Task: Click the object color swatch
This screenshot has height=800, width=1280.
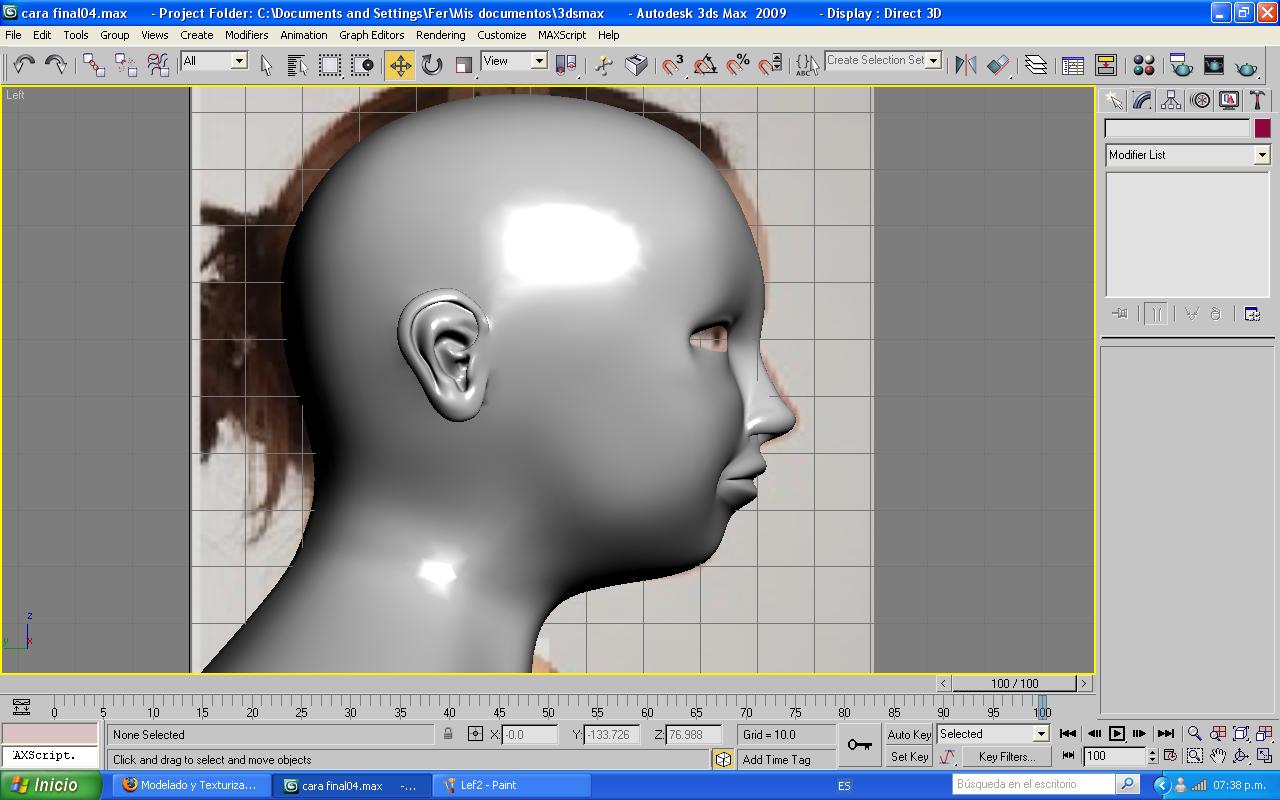Action: [x=1262, y=128]
